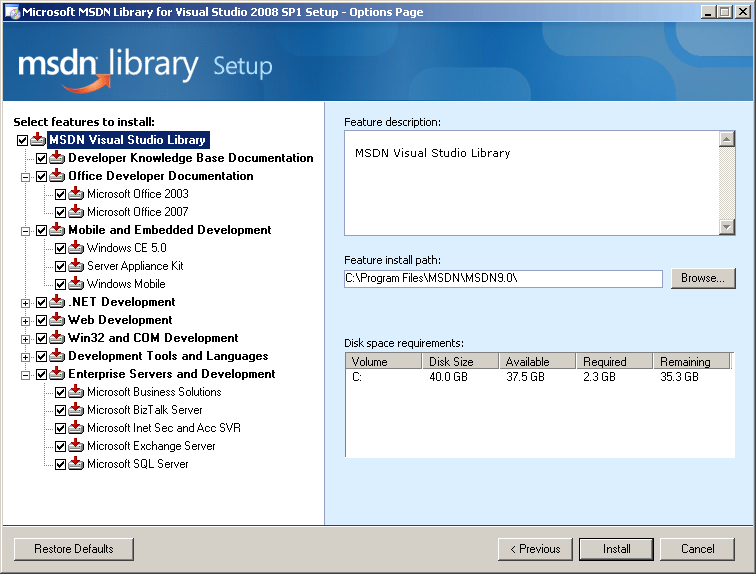Click install icon beside .NET Development
Viewport: 756px width, 574px height.
click(57, 302)
